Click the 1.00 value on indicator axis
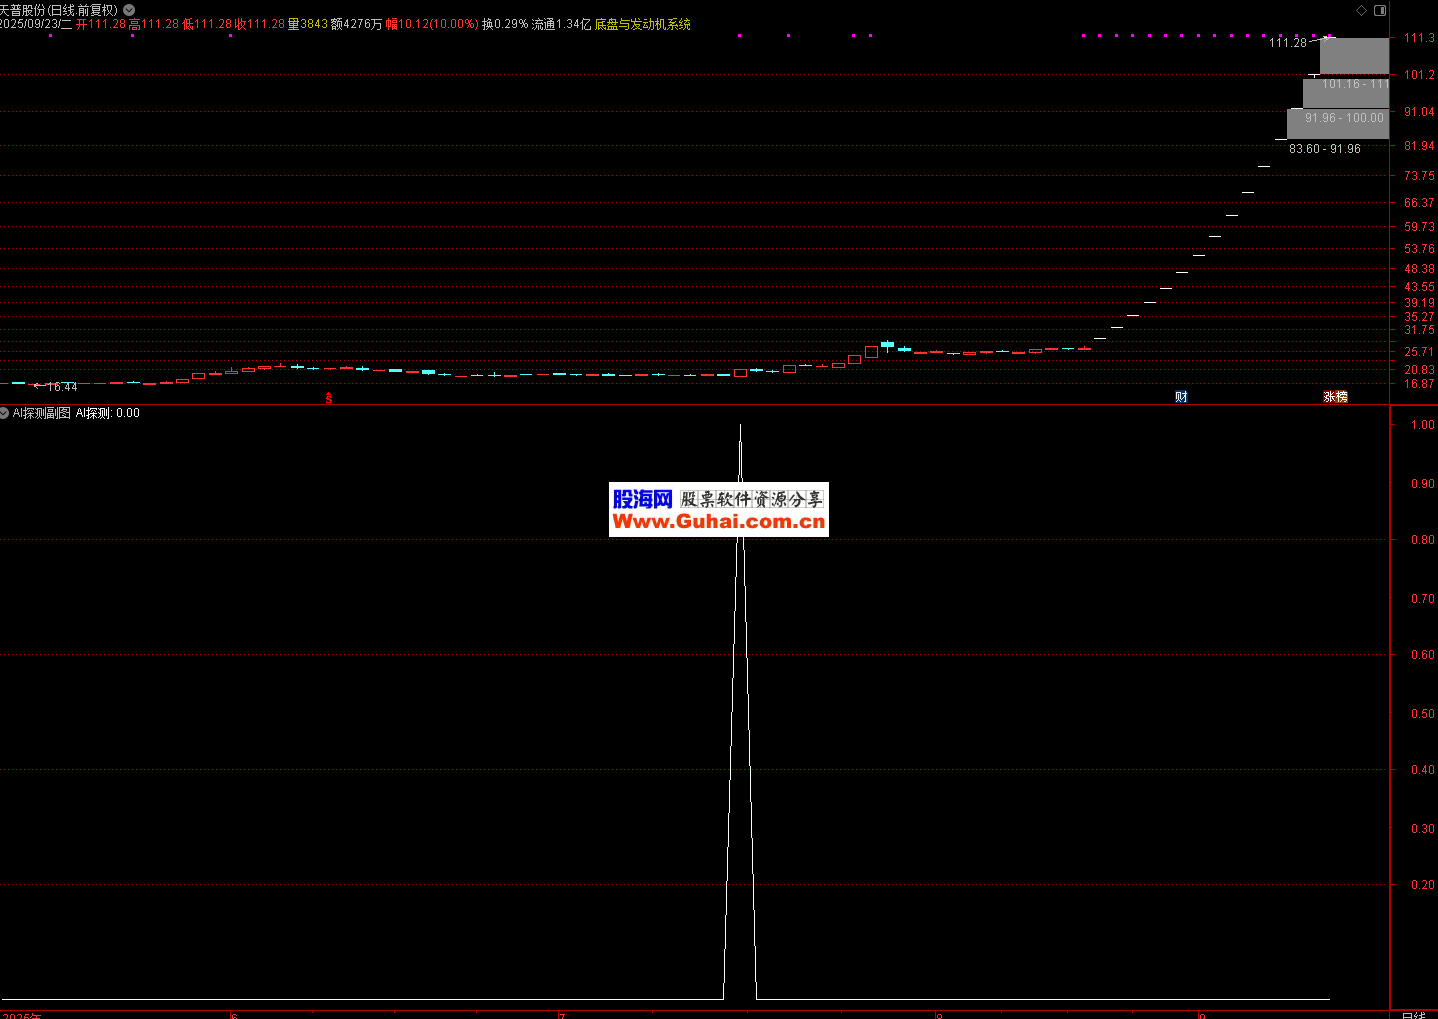This screenshot has width=1438, height=1019. point(1422,425)
